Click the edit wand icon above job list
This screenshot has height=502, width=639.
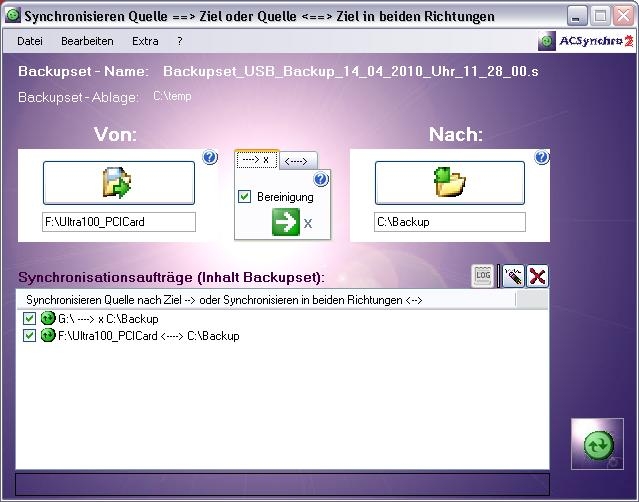coord(512,277)
